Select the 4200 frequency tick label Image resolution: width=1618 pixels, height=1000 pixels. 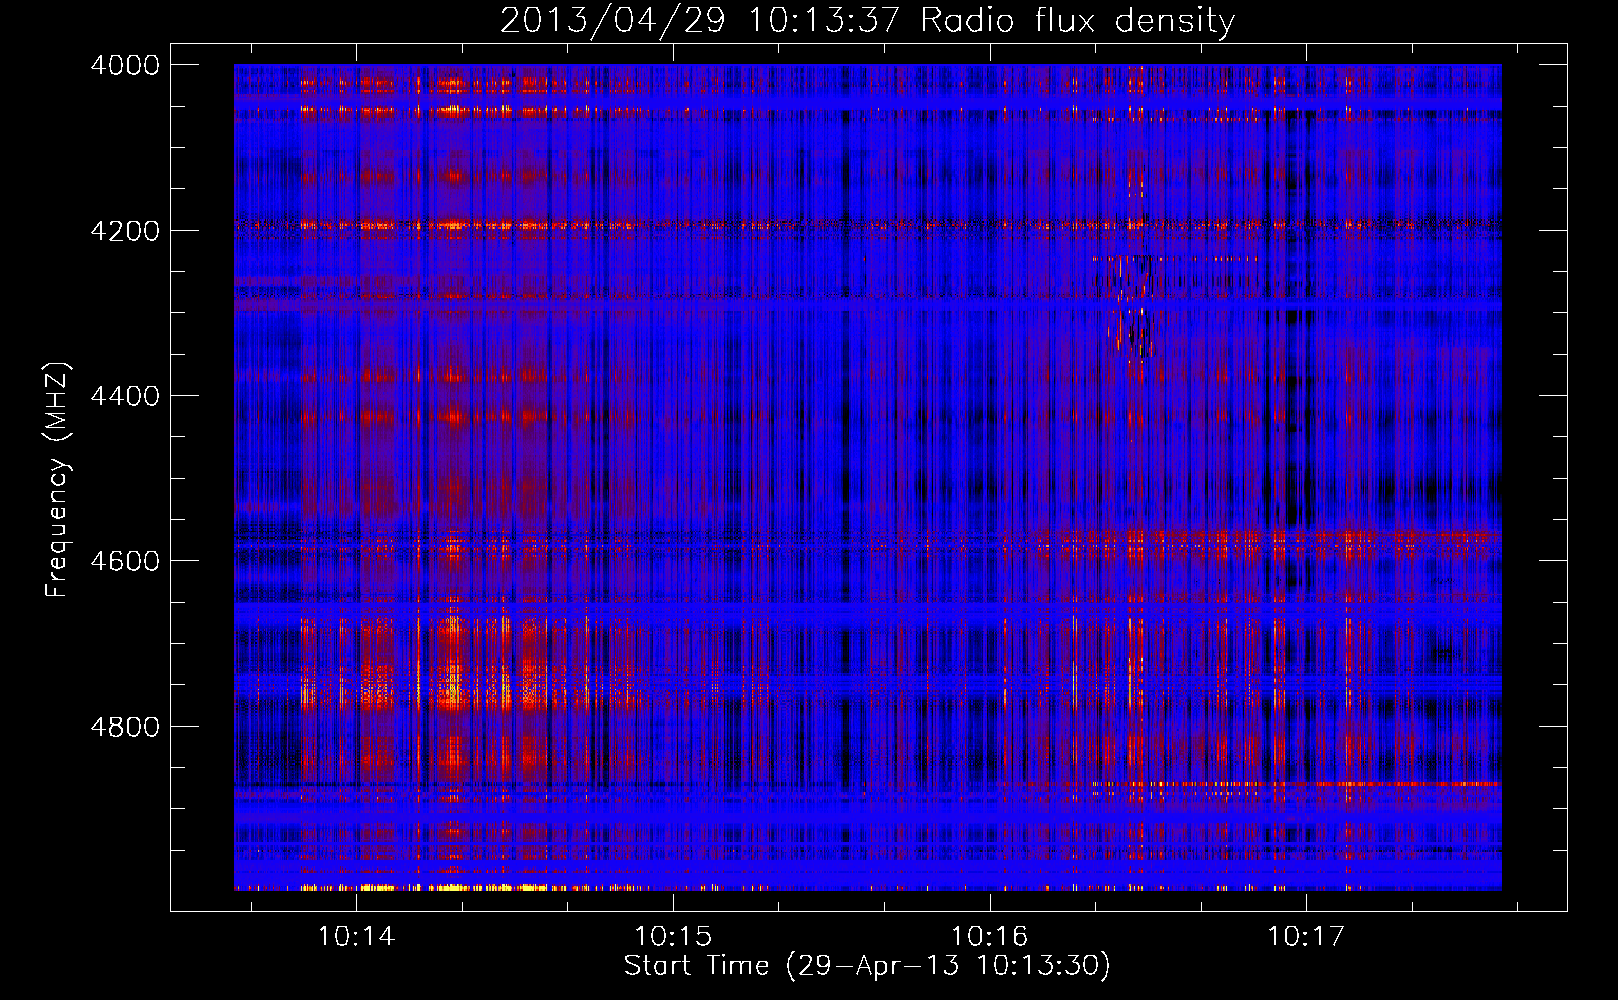click(125, 230)
